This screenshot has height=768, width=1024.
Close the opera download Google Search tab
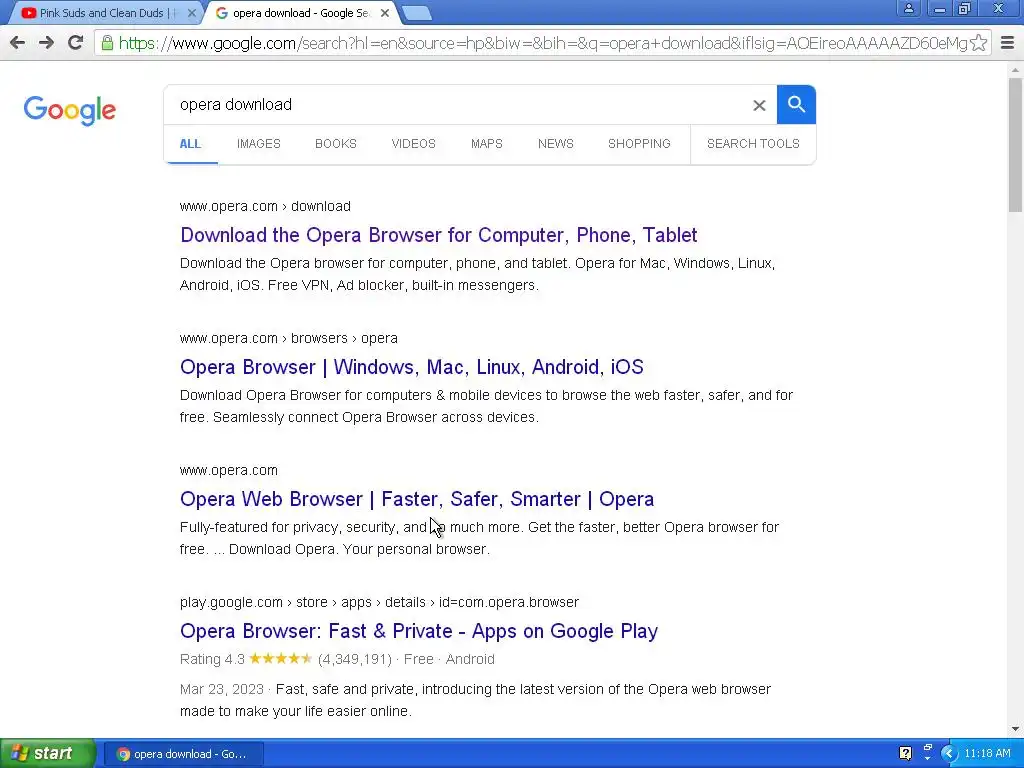tap(385, 13)
